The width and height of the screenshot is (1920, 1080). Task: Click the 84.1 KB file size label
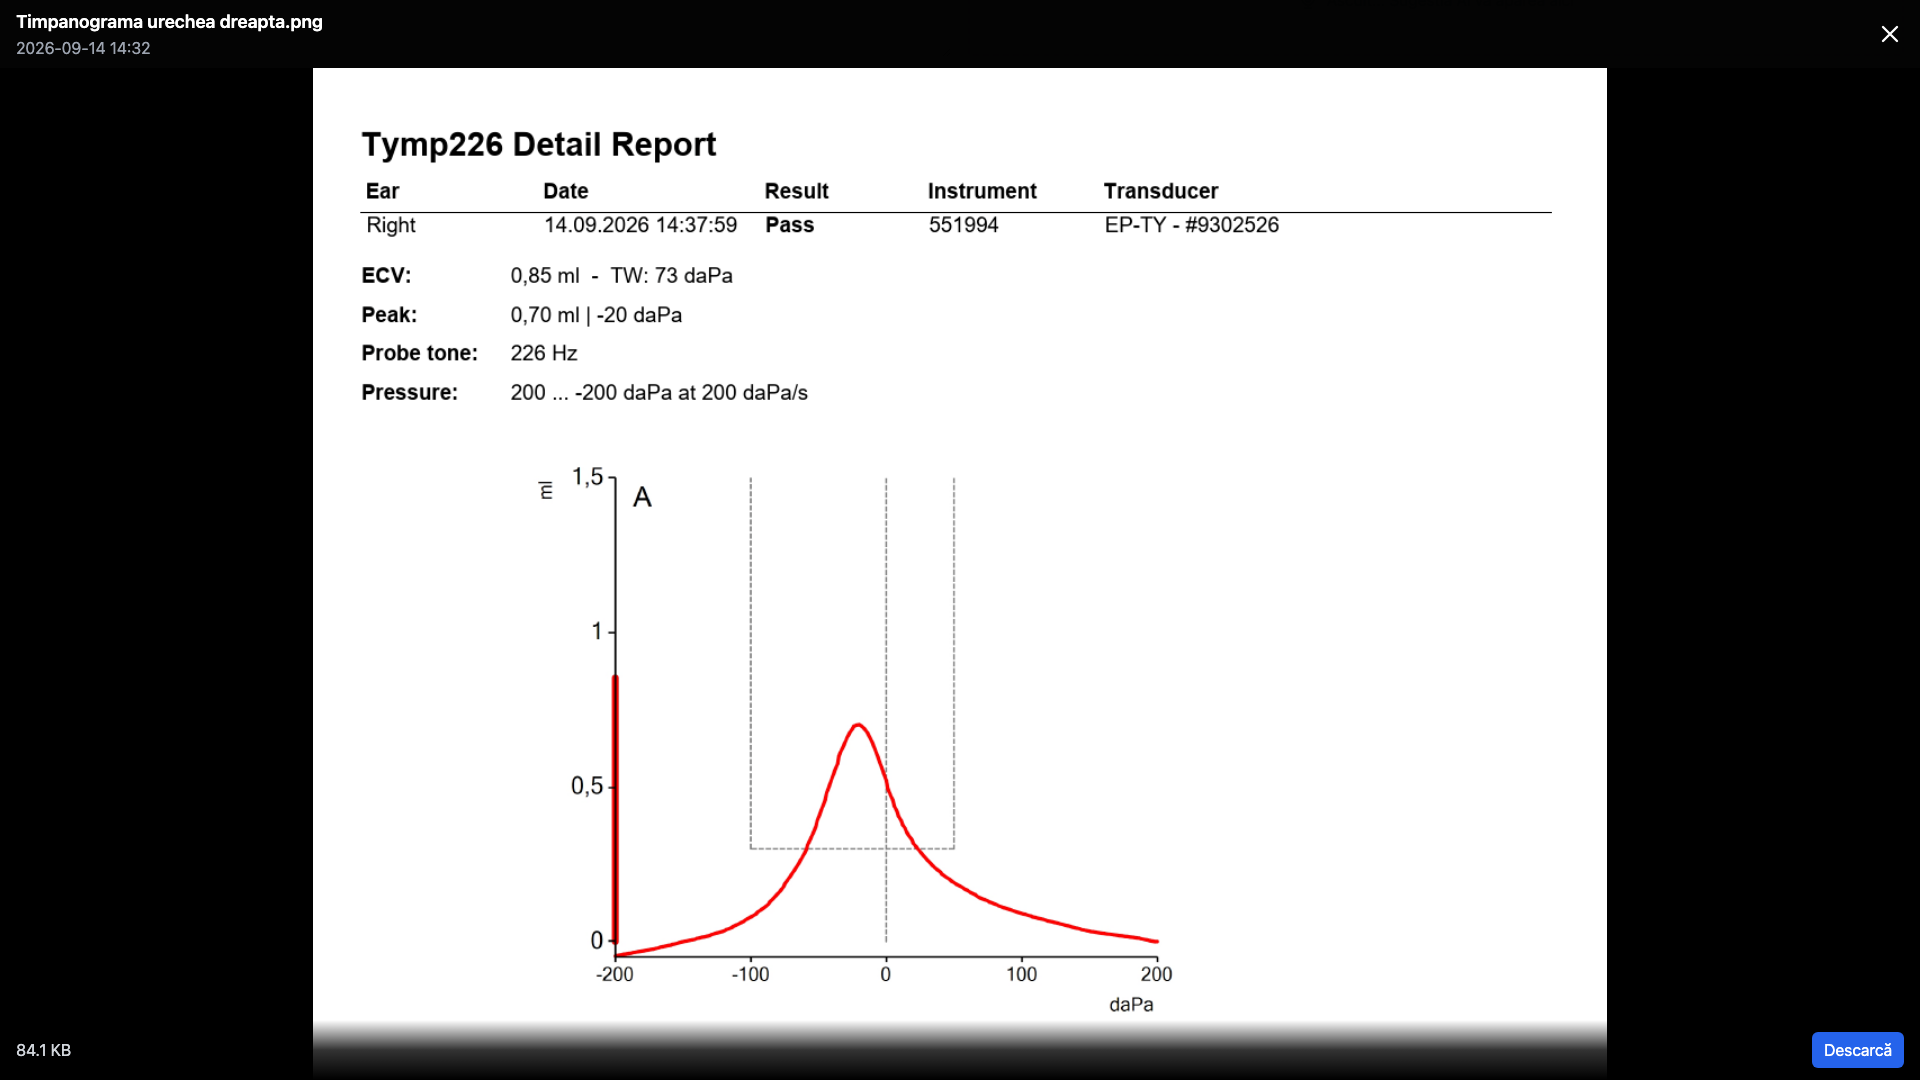[x=43, y=1050]
